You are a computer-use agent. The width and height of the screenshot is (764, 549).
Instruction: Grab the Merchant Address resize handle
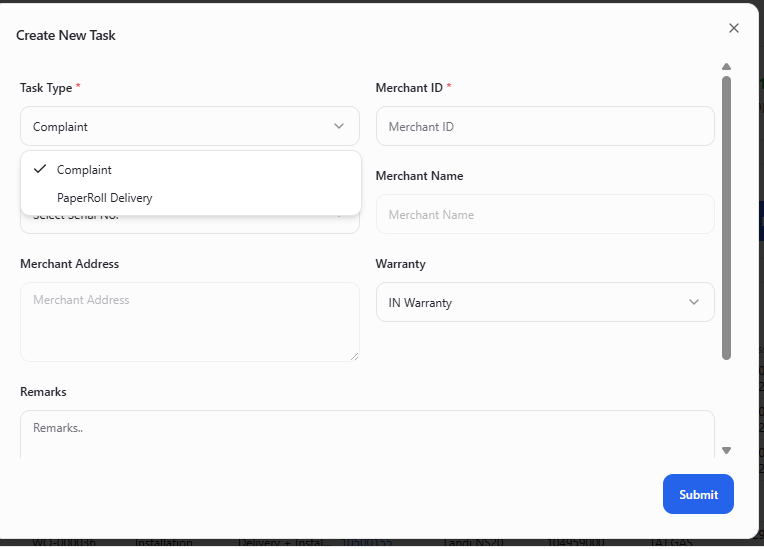(354, 355)
